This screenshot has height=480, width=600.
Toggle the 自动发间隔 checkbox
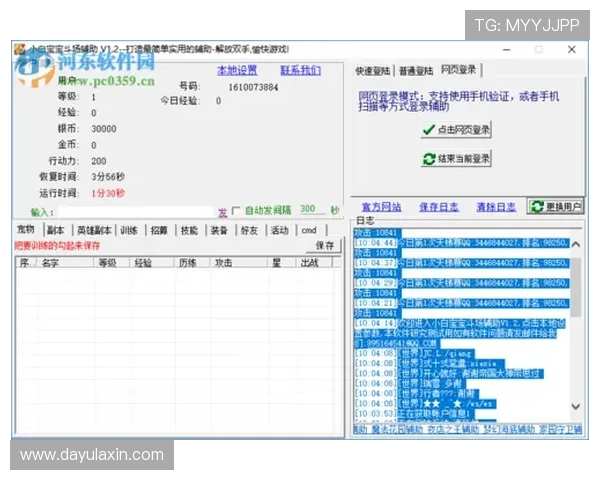pos(236,211)
